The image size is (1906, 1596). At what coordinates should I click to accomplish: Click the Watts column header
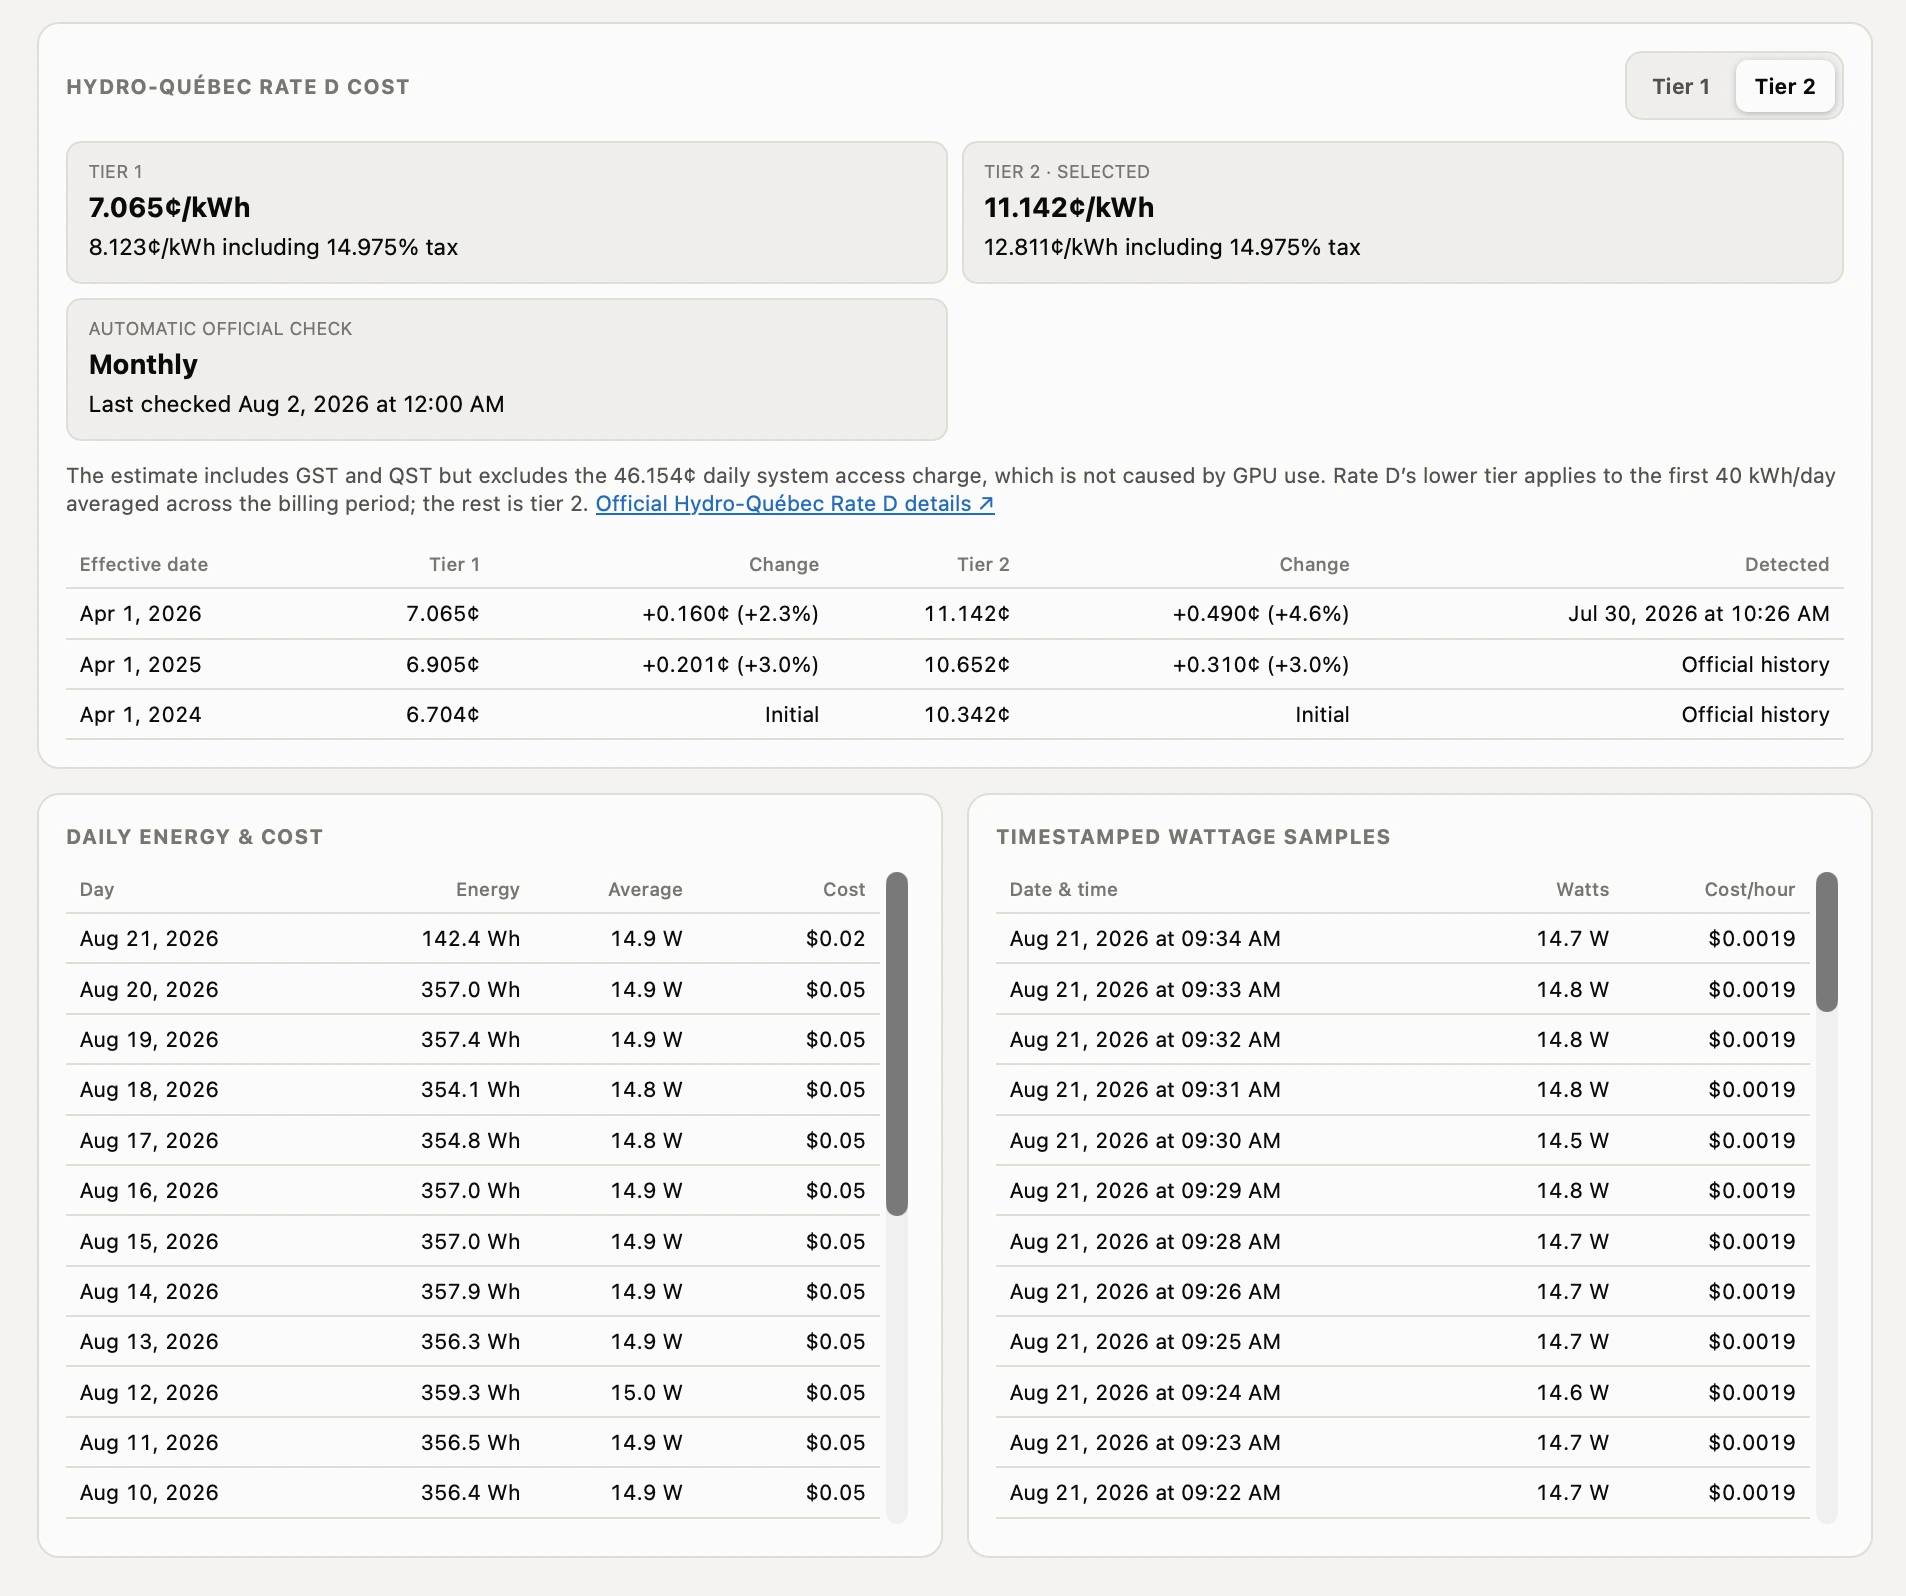click(1583, 890)
